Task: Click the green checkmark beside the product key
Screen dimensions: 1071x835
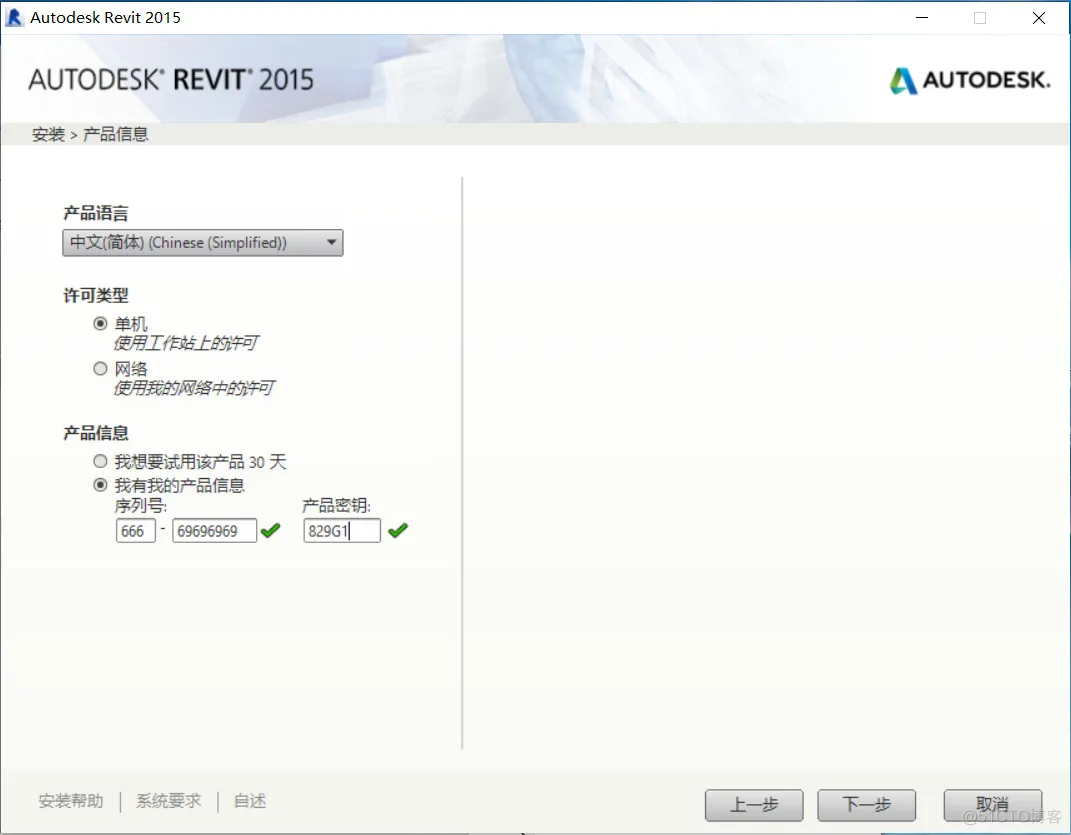Action: tap(397, 531)
